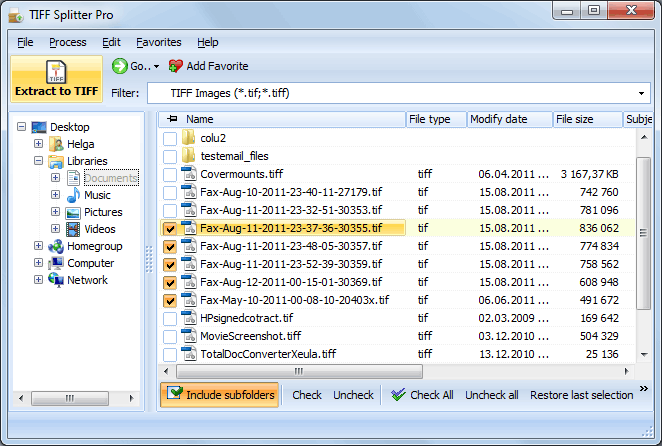662x446 pixels.
Task: Click the Extract to TIFF icon button
Action: 56,79
